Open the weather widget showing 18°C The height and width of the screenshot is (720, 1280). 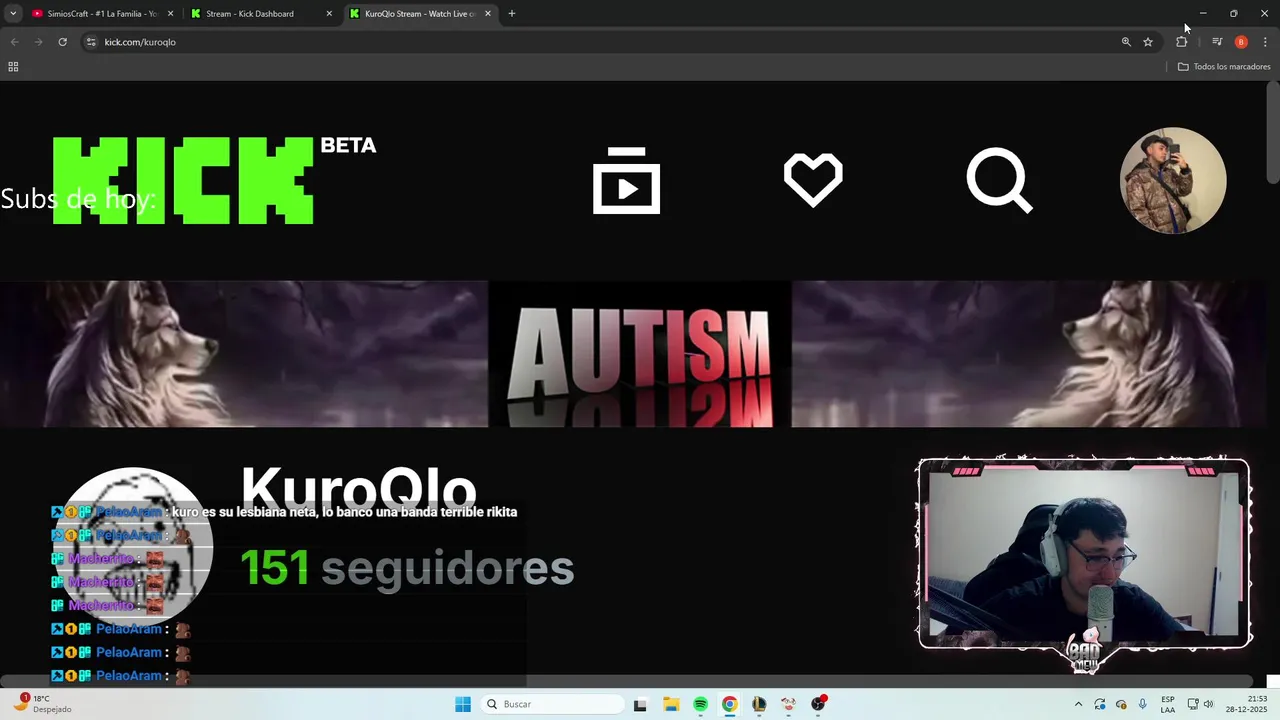(42, 704)
